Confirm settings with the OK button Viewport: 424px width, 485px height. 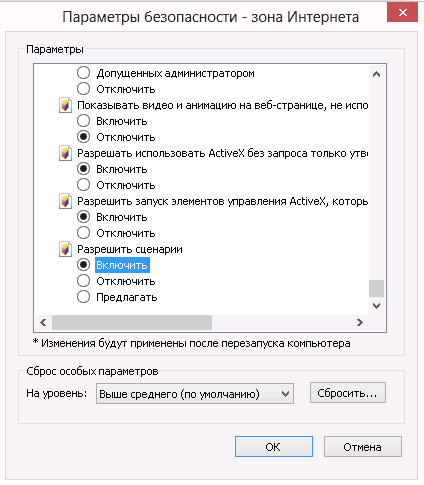274,447
